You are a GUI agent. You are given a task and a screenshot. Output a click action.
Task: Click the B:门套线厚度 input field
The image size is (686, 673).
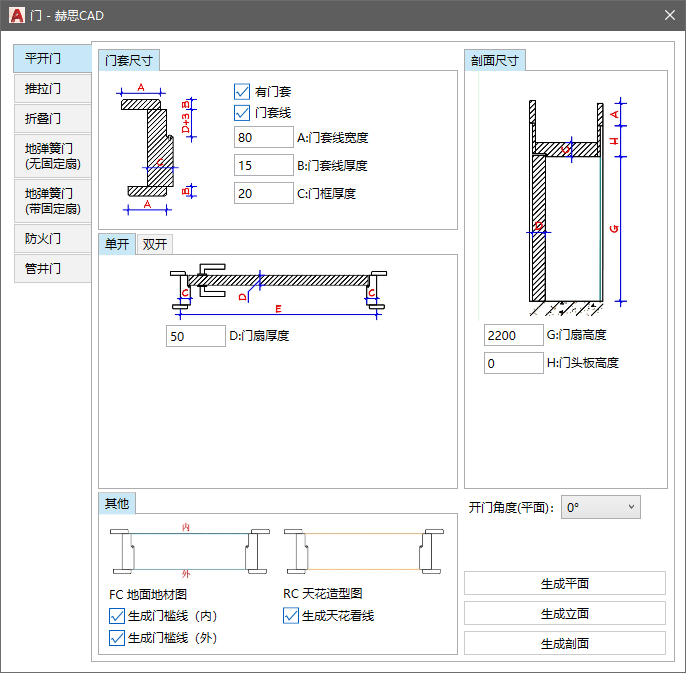(264, 165)
